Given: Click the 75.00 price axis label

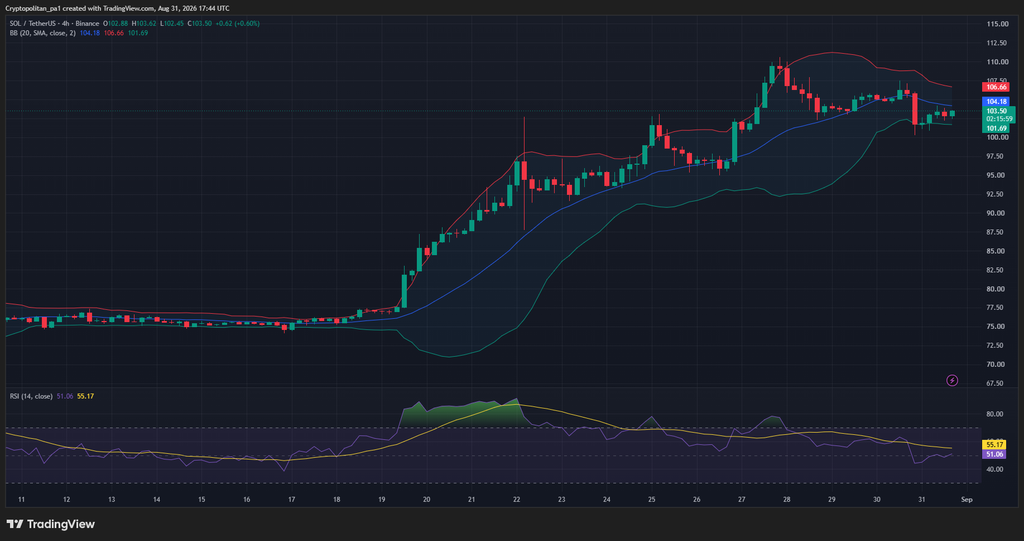Looking at the screenshot, I should point(997,326).
